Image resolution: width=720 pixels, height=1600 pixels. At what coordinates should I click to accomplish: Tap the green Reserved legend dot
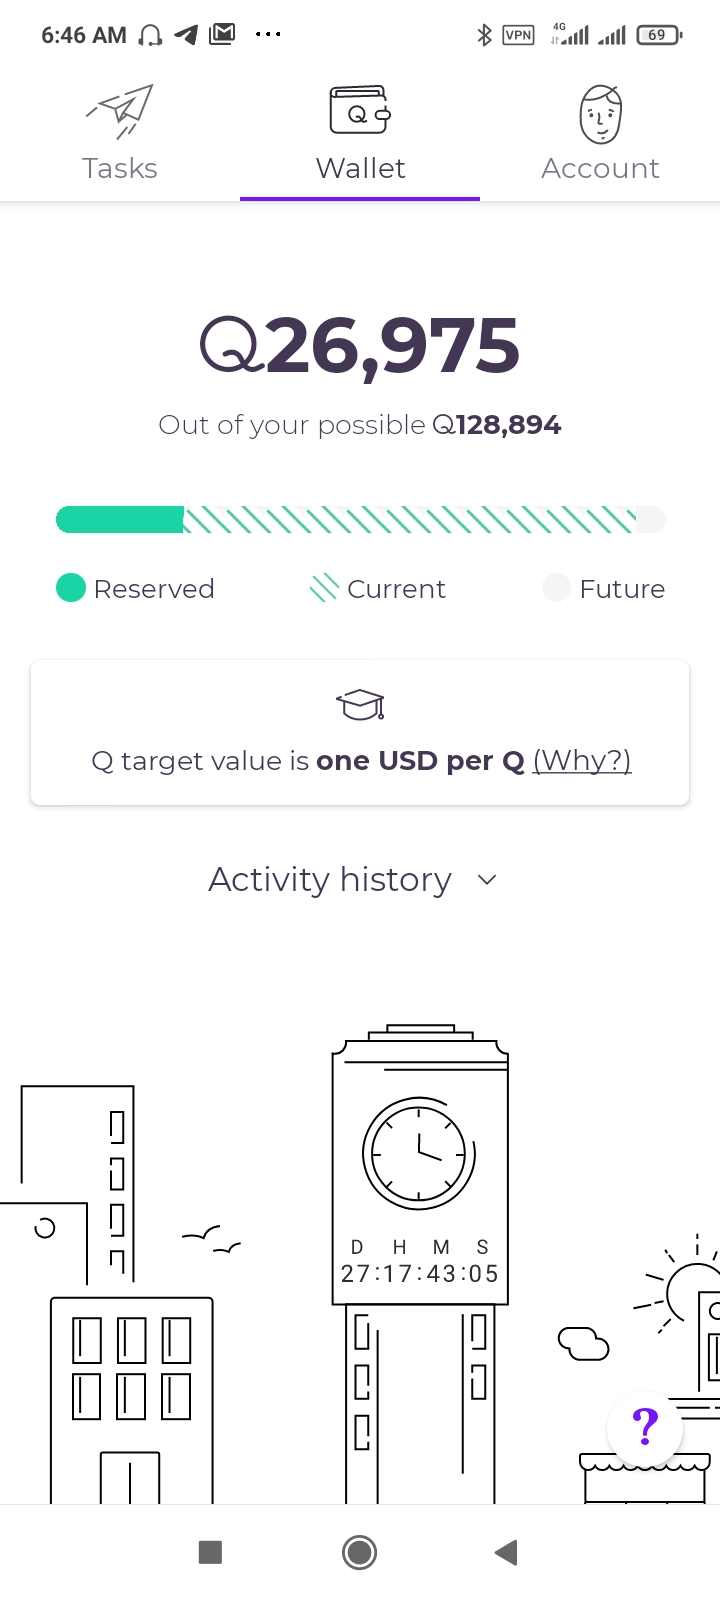pyautogui.click(x=71, y=588)
